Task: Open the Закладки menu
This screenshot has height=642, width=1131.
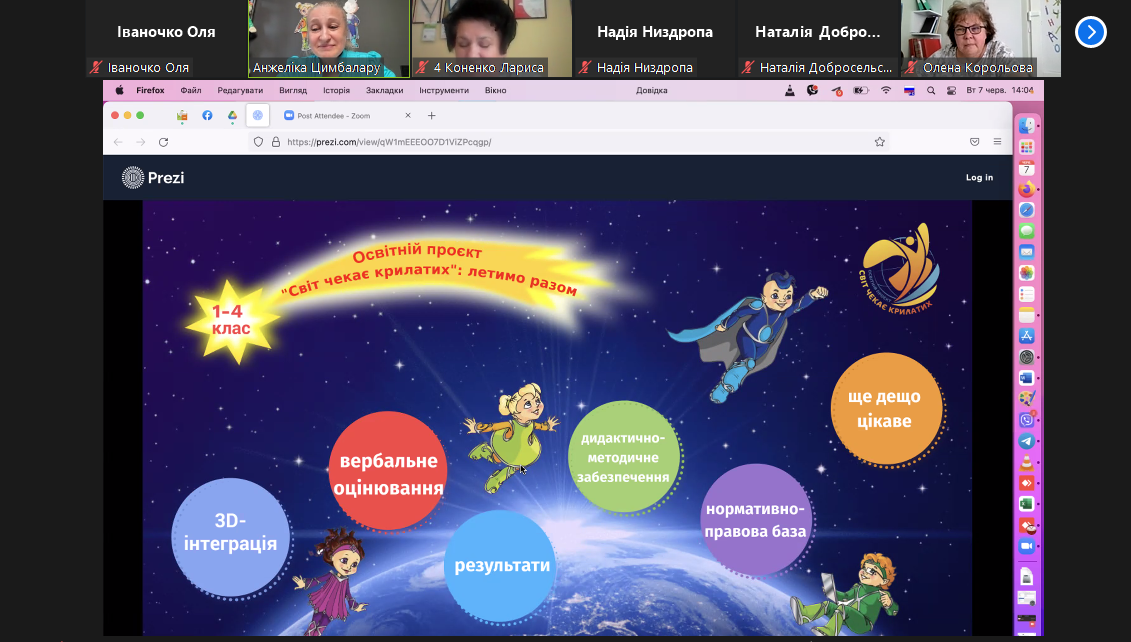Action: 384,90
